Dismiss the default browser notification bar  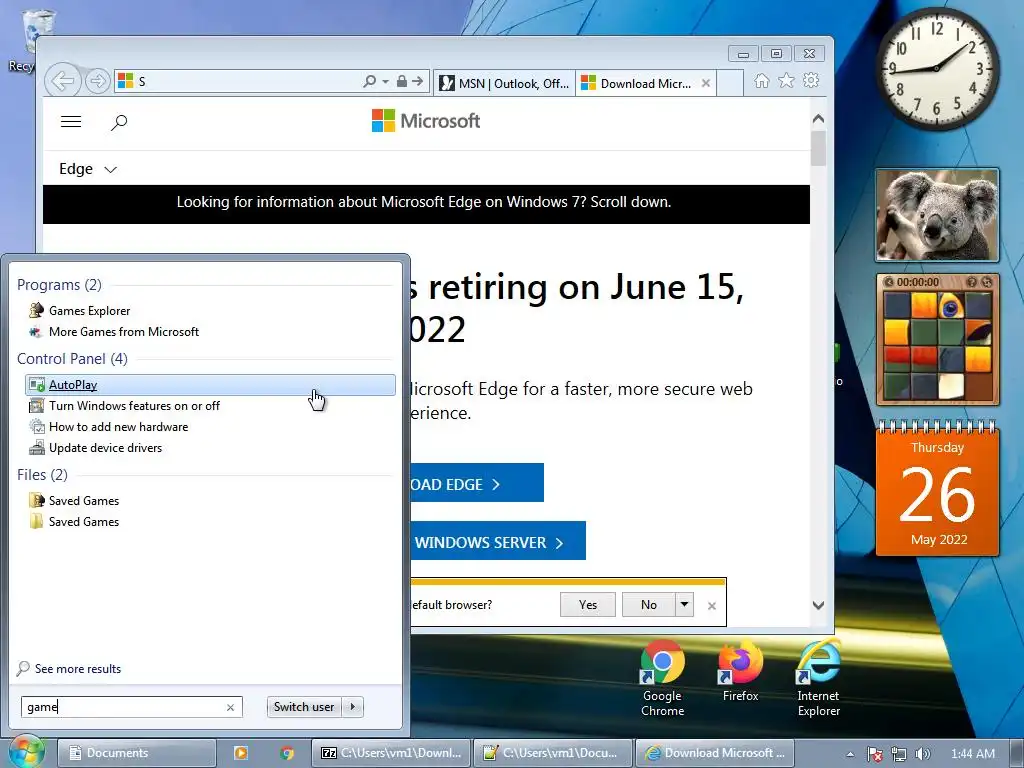tap(712, 606)
